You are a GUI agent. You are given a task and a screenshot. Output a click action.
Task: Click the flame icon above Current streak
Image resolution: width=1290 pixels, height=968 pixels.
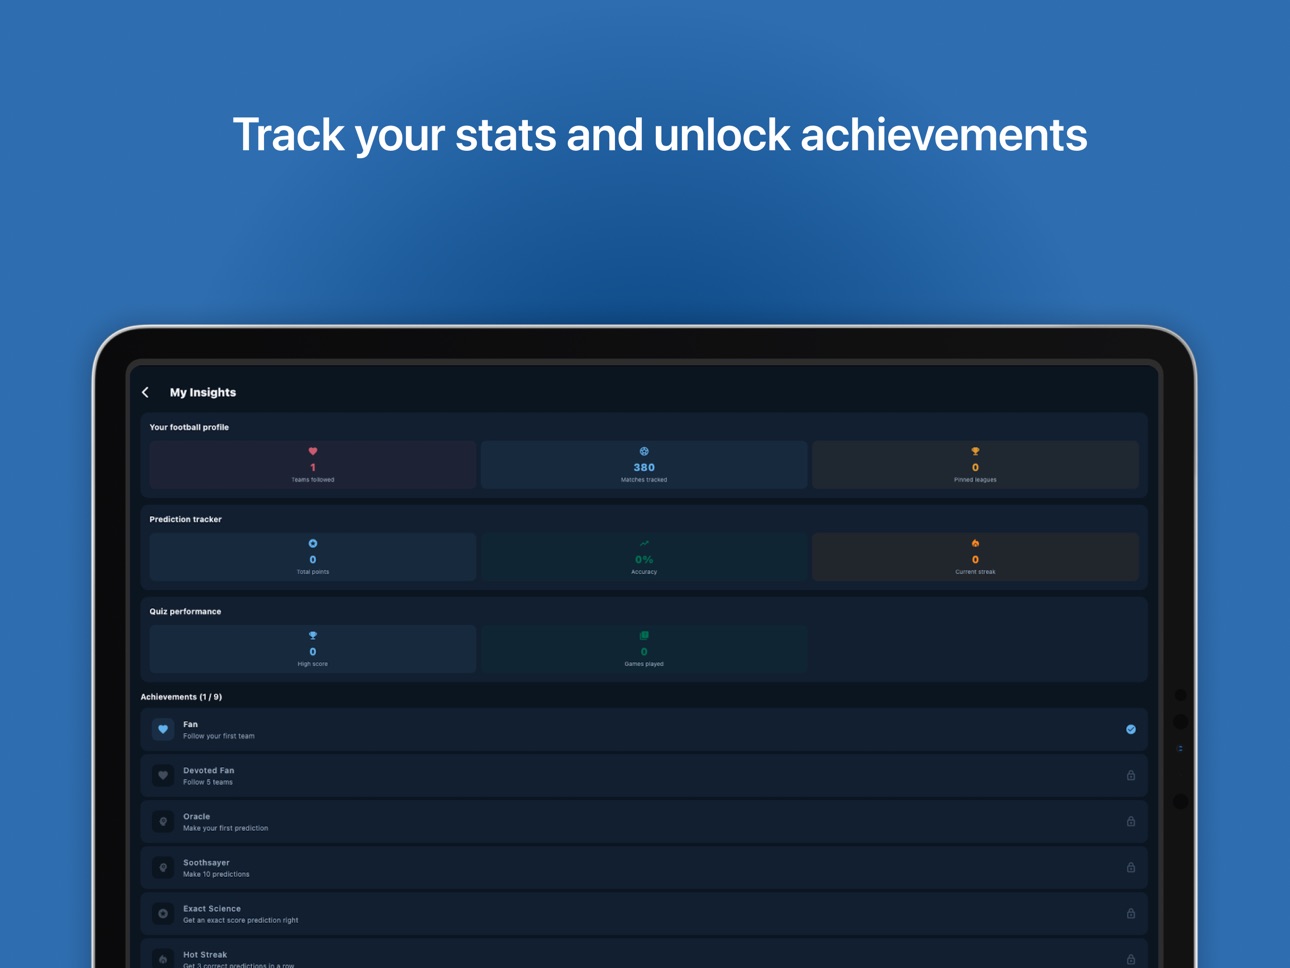point(975,543)
